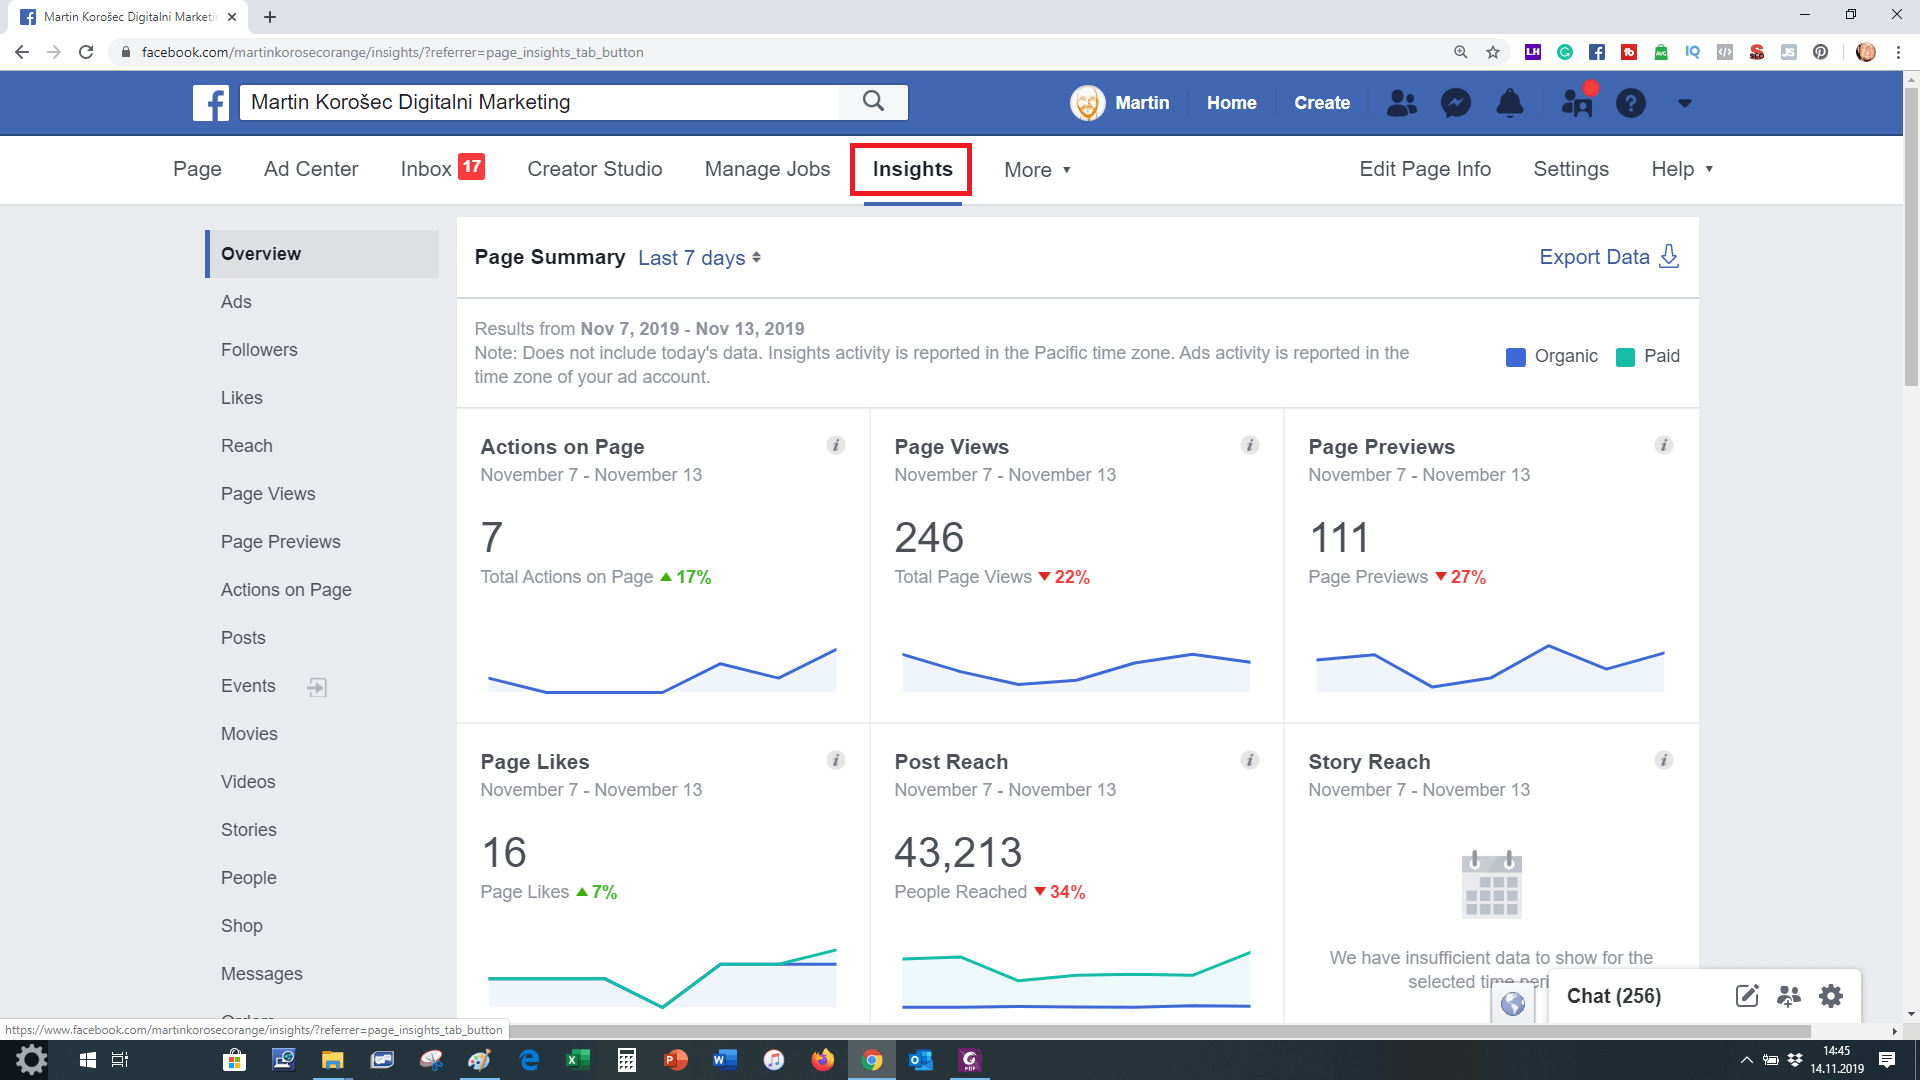Open the info icon on Page Views card
Image resolution: width=1920 pixels, height=1080 pixels.
pyautogui.click(x=1249, y=445)
